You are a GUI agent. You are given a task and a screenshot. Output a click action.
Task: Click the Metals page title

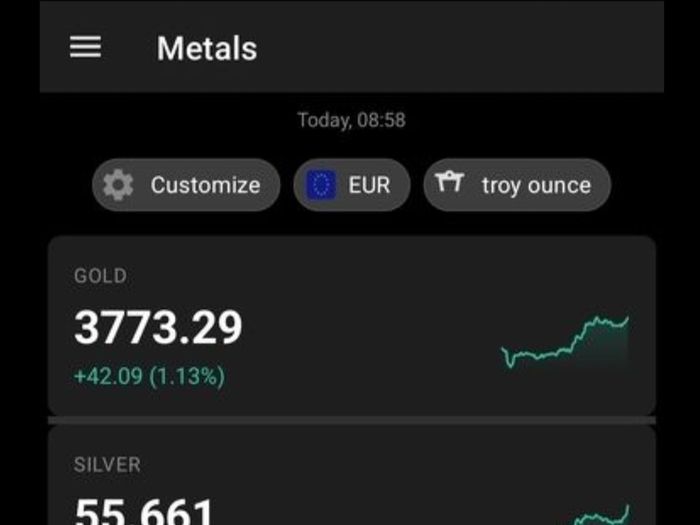207,48
